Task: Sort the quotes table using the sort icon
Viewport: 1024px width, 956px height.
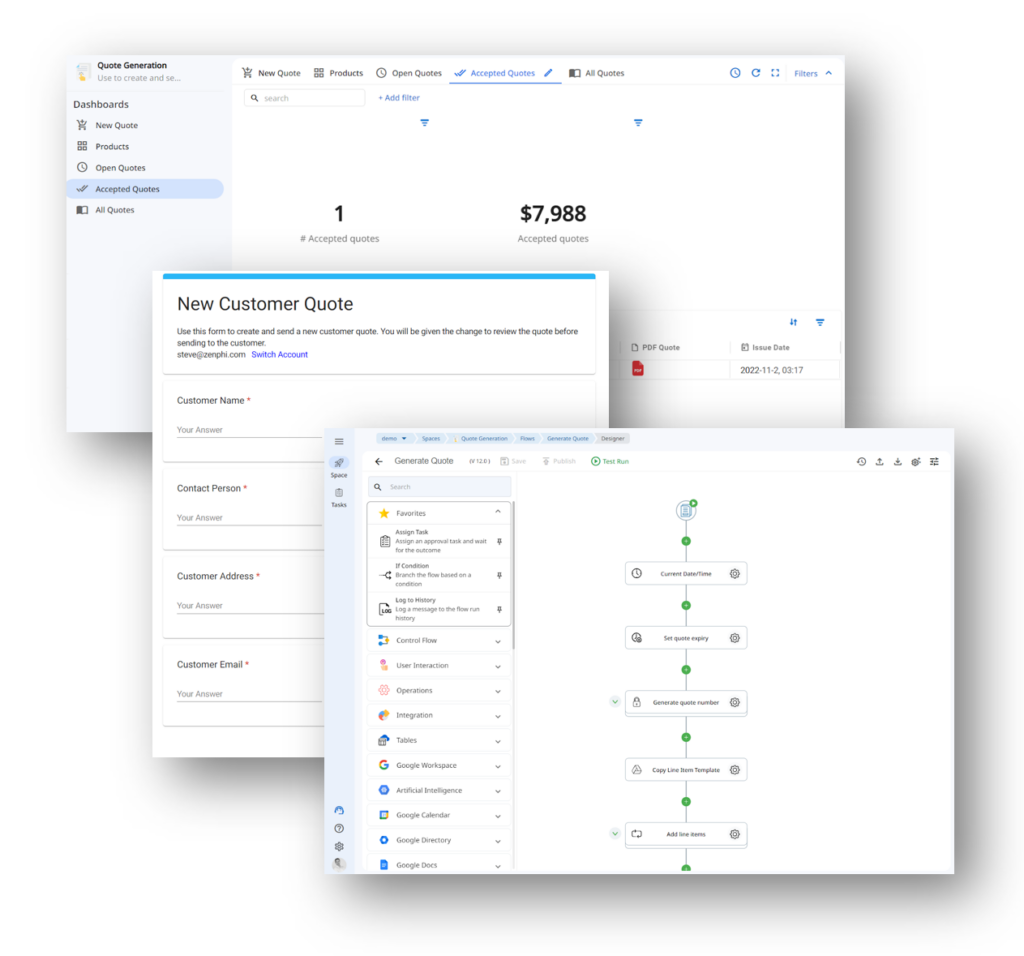Action: pyautogui.click(x=793, y=322)
